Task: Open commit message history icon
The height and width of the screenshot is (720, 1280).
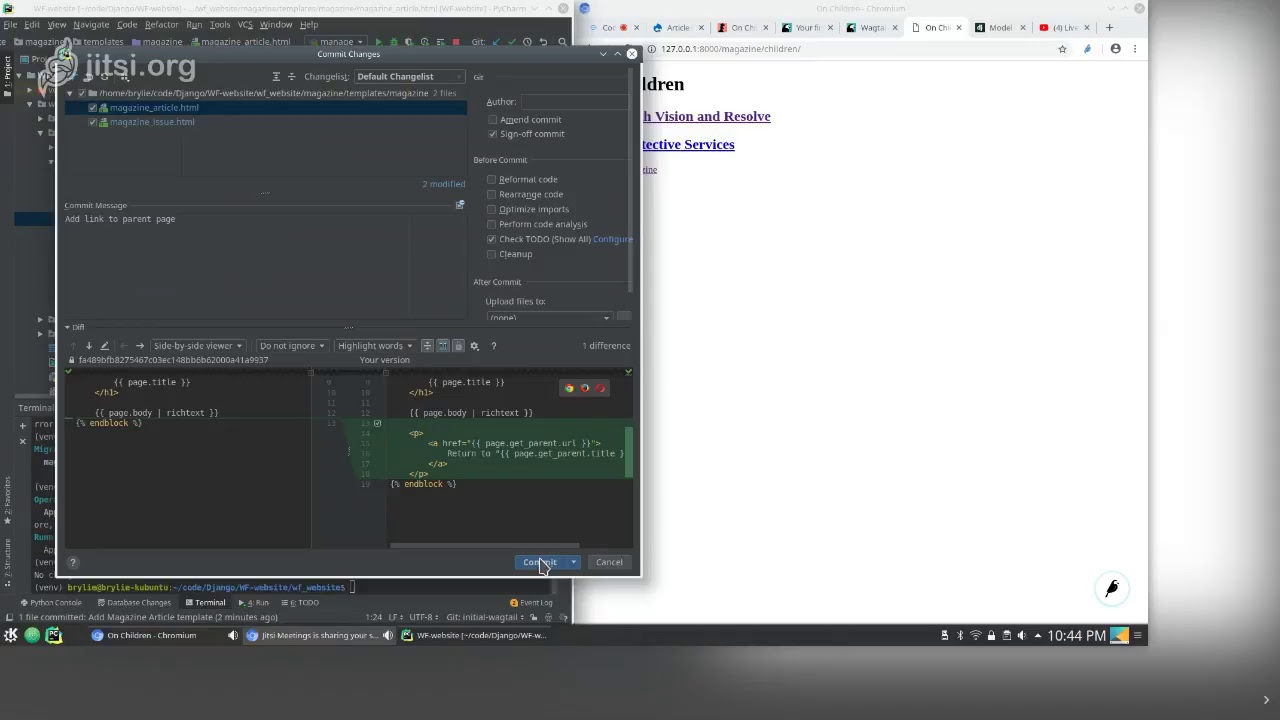Action: tap(460, 205)
